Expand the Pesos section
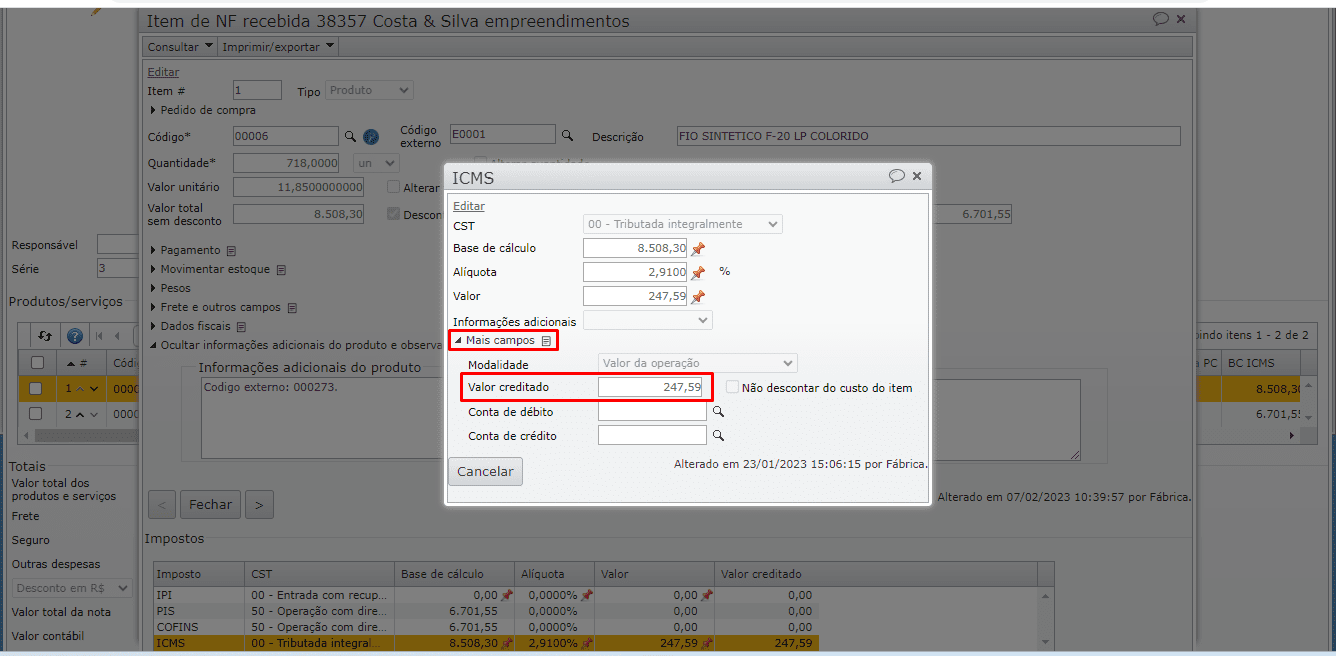This screenshot has width=1336, height=656. pos(153,289)
